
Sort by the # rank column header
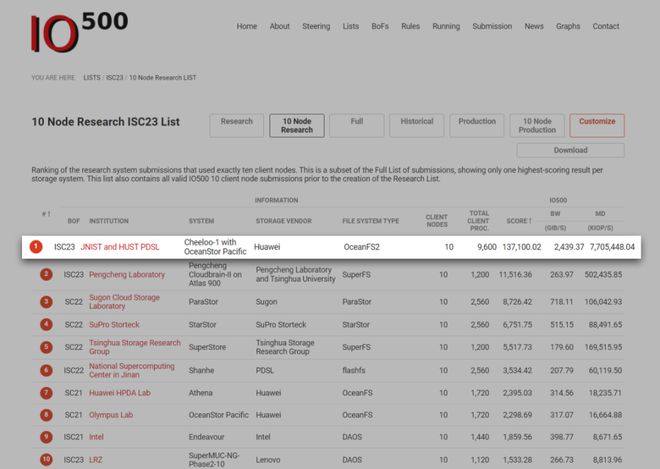[46, 214]
